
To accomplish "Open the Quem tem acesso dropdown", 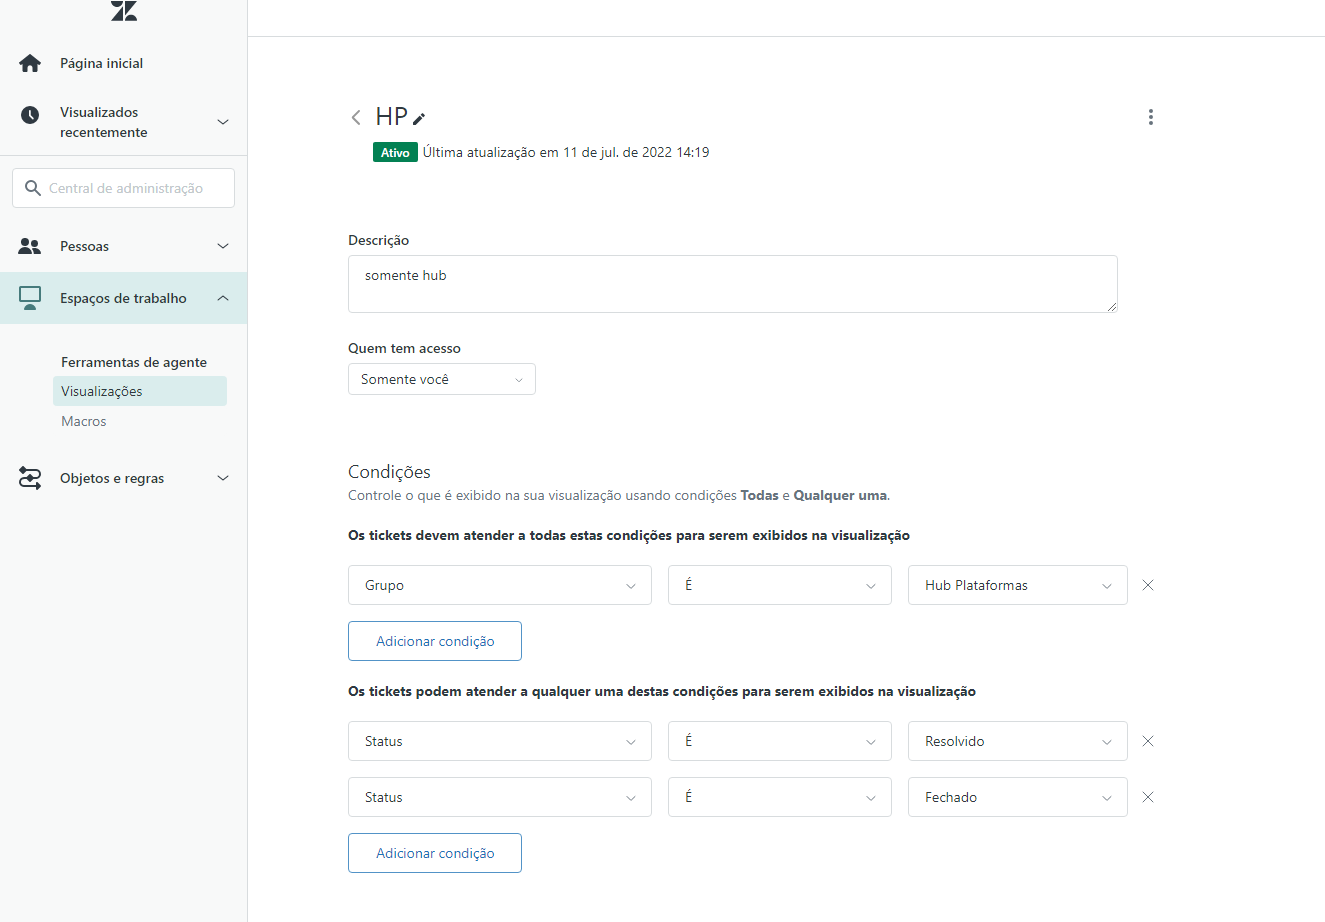I will click(x=441, y=379).
